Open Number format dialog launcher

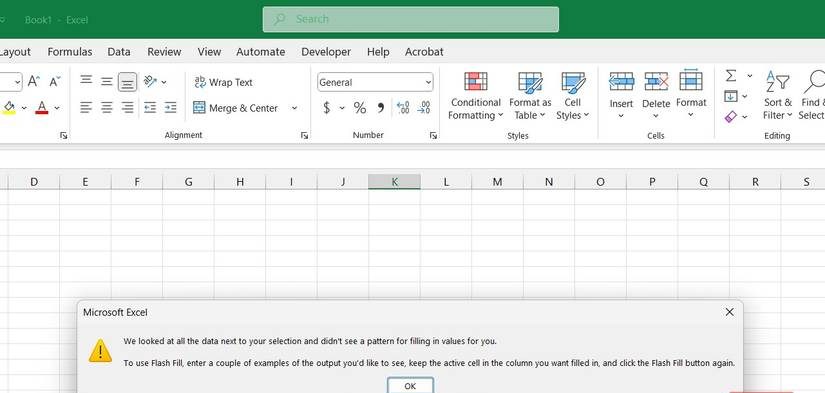pyautogui.click(x=433, y=135)
